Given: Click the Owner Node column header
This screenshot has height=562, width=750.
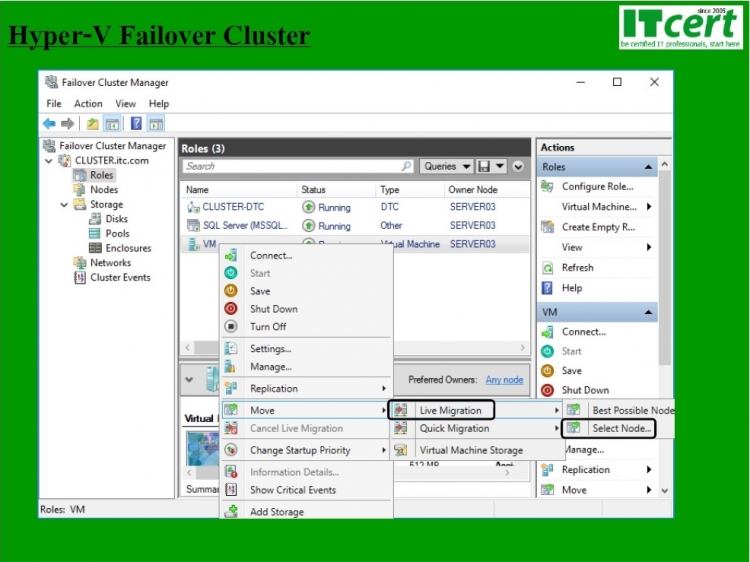Looking at the screenshot, I should (473, 190).
